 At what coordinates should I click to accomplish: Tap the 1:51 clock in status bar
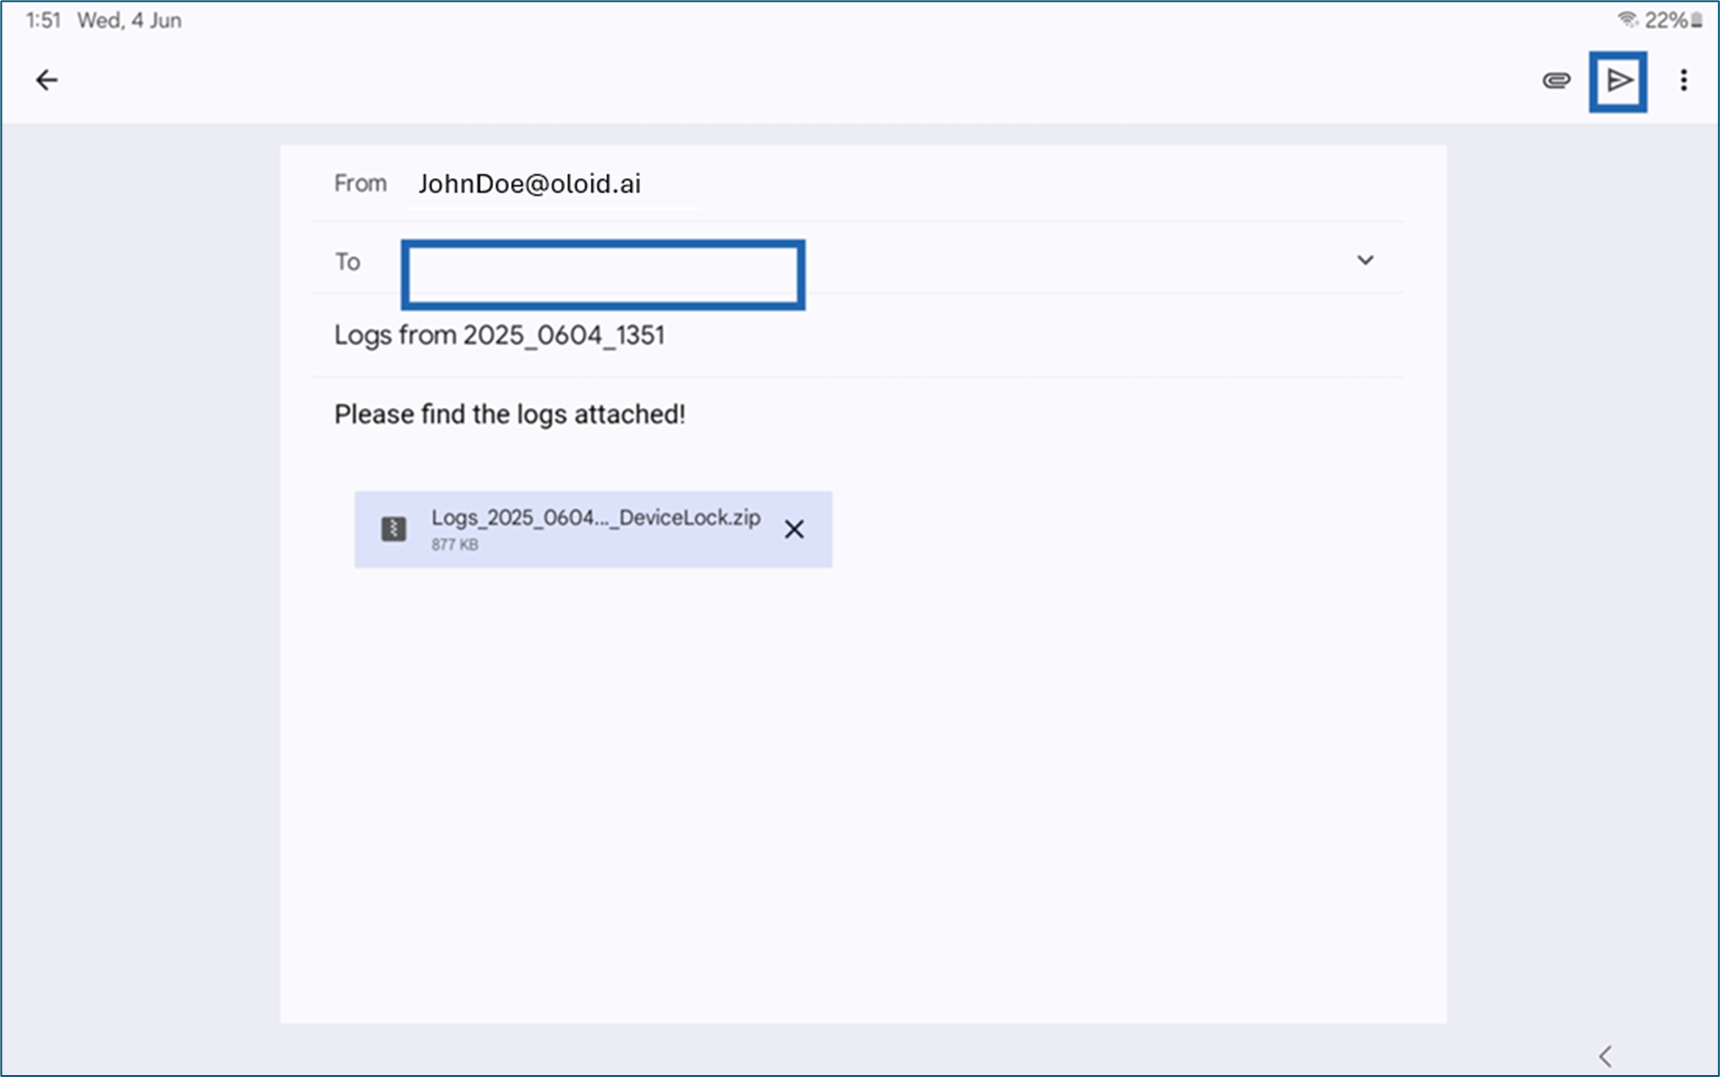pos(43,20)
